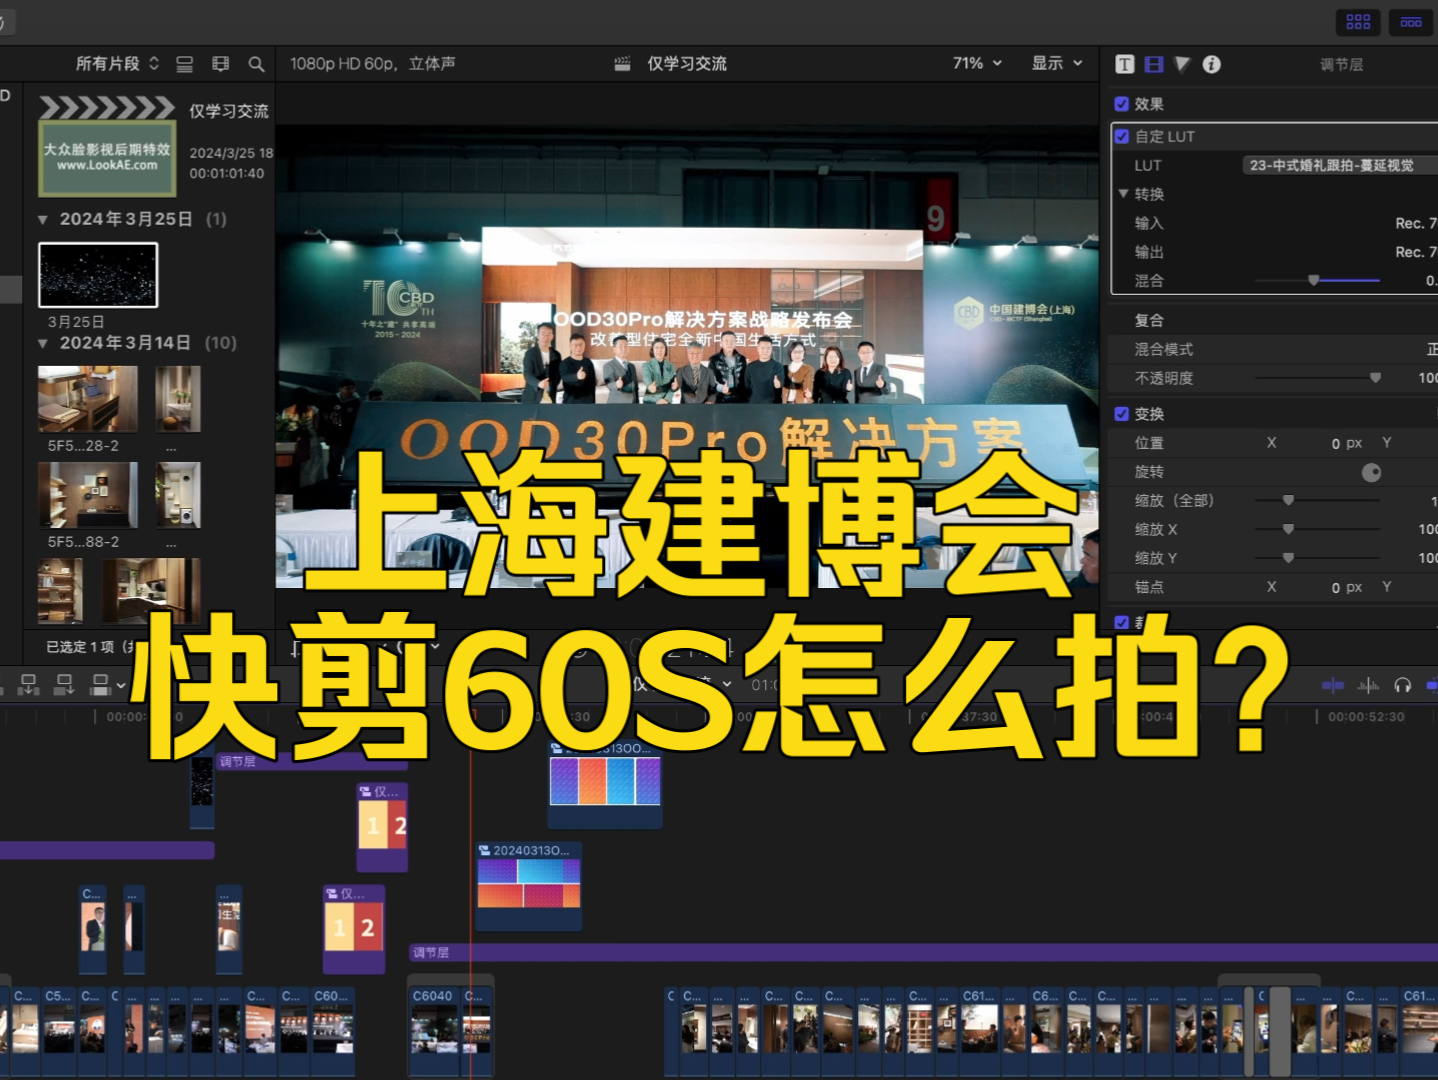The height and width of the screenshot is (1080, 1438).
Task: Select the lower 仅... 1 2 title clip
Action: tap(354, 928)
